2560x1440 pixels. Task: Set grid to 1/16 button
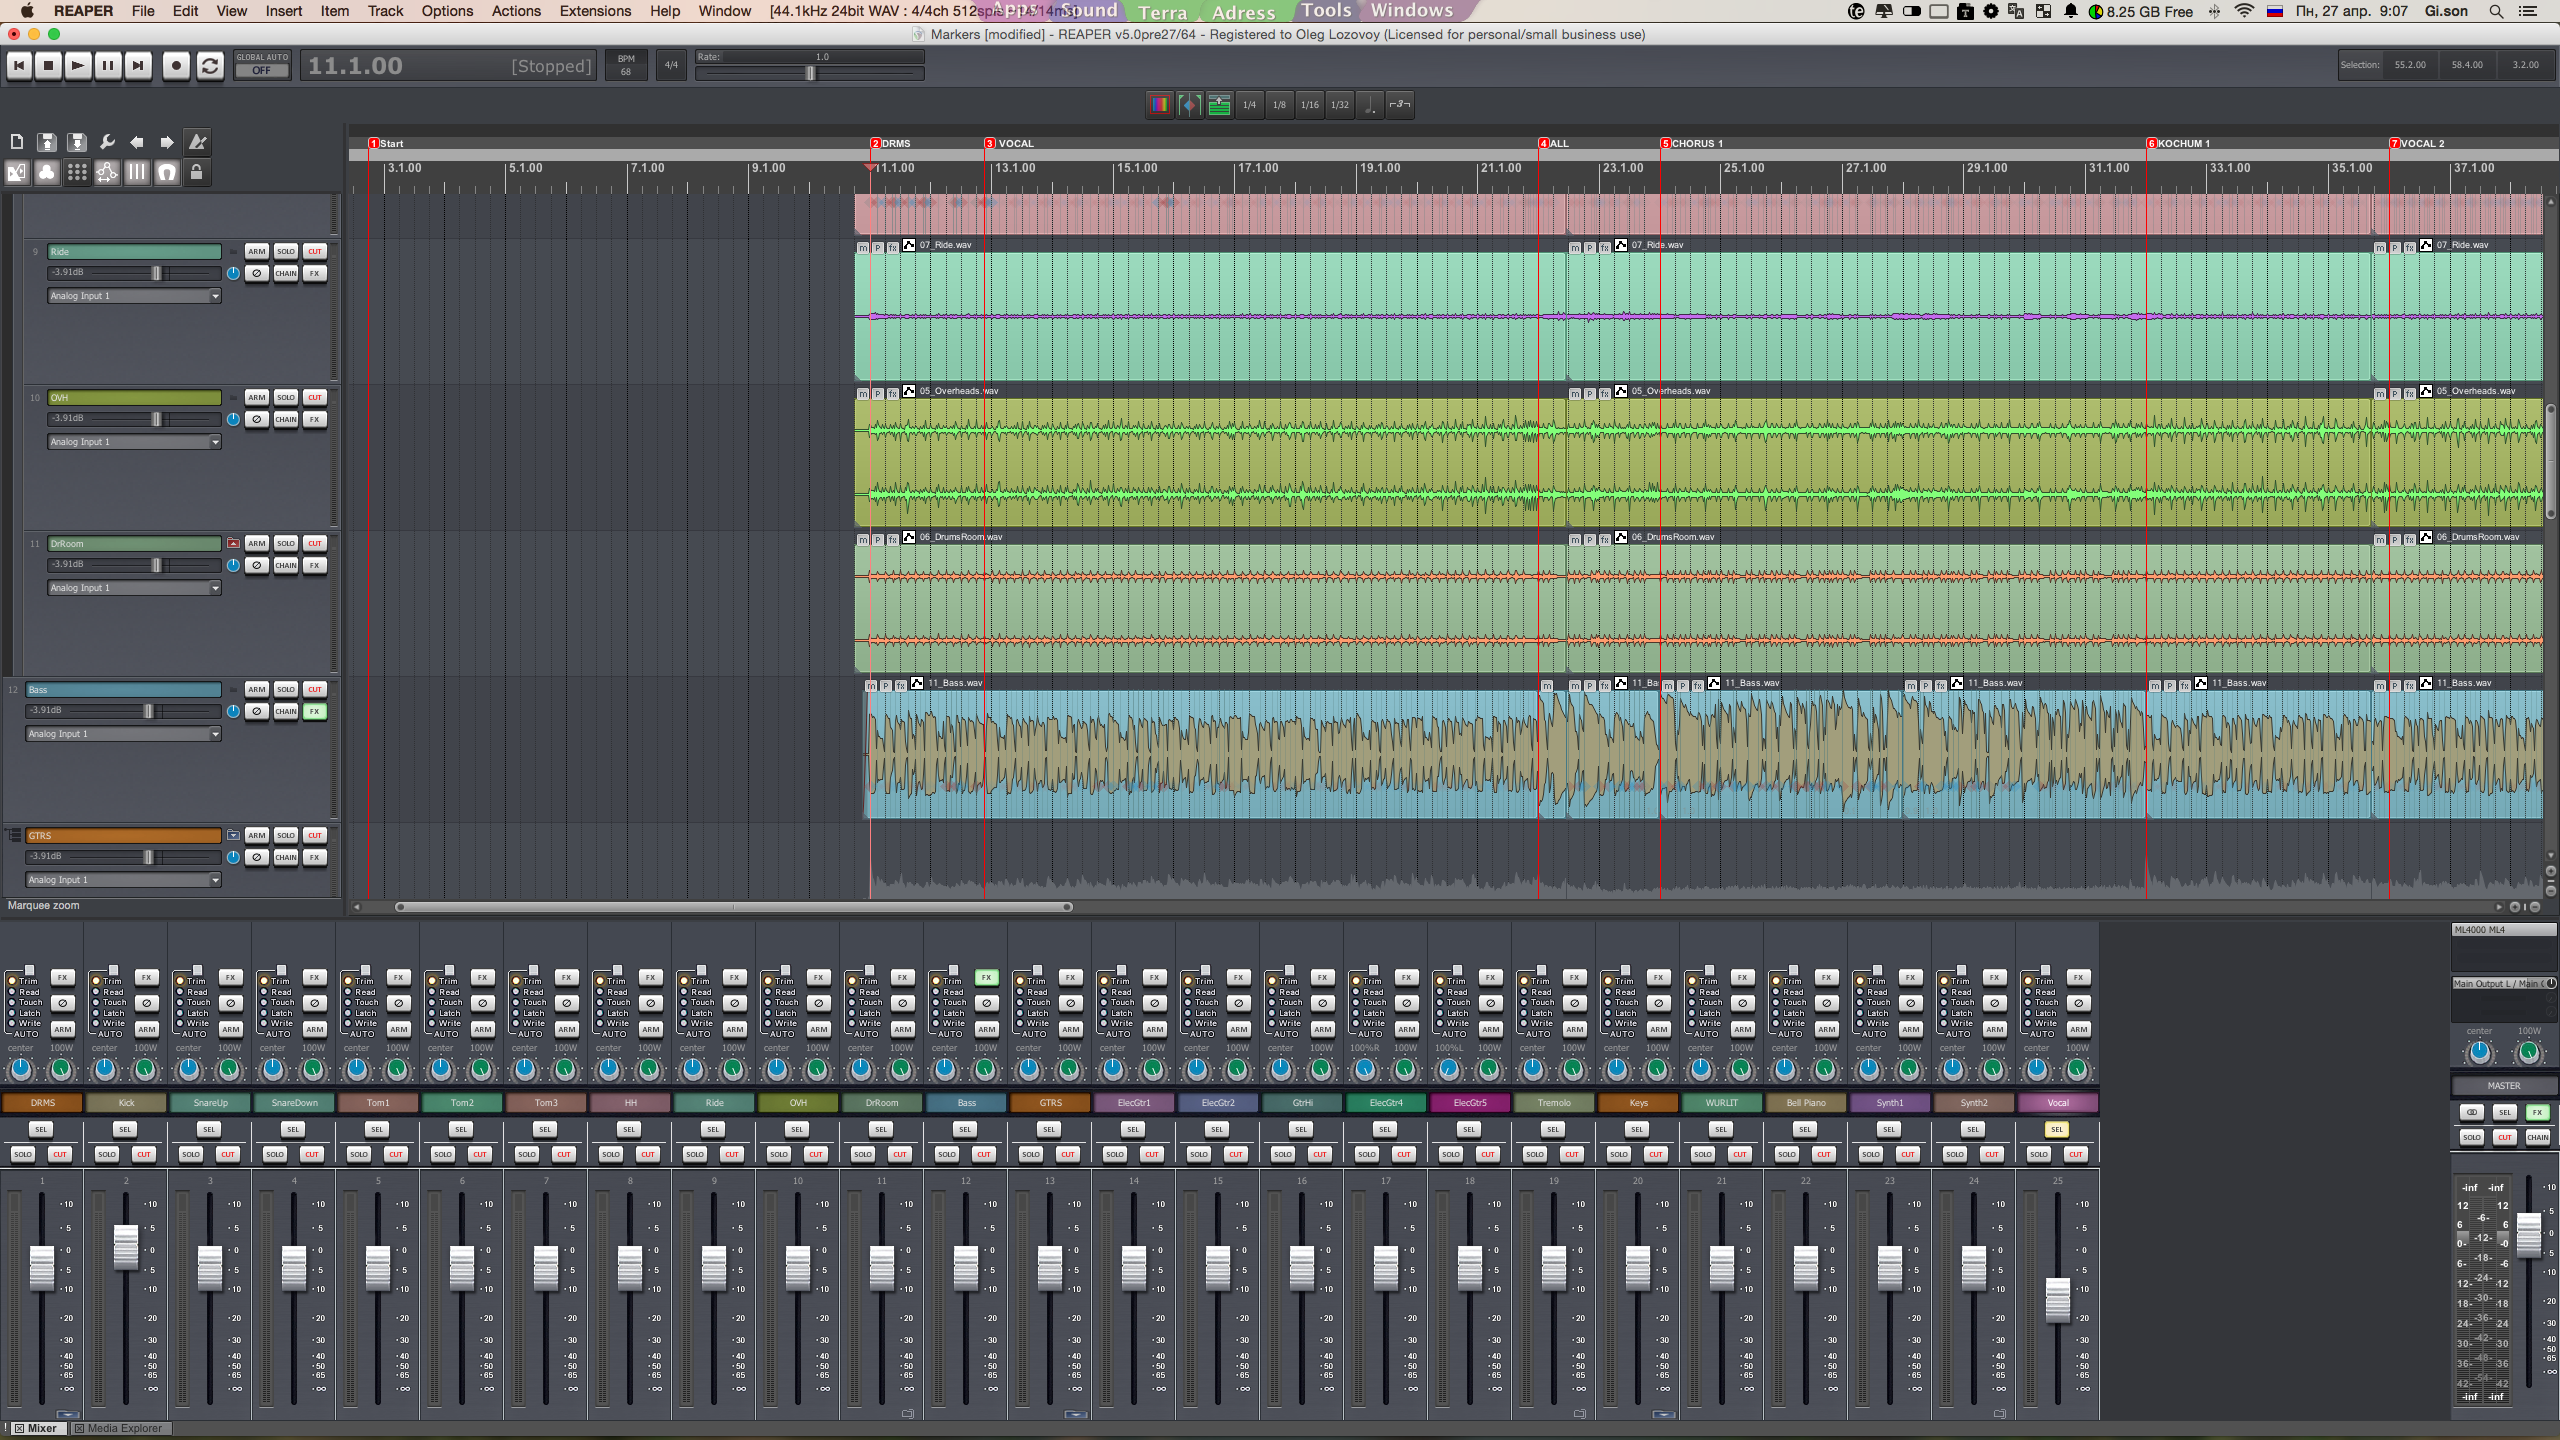1309,104
